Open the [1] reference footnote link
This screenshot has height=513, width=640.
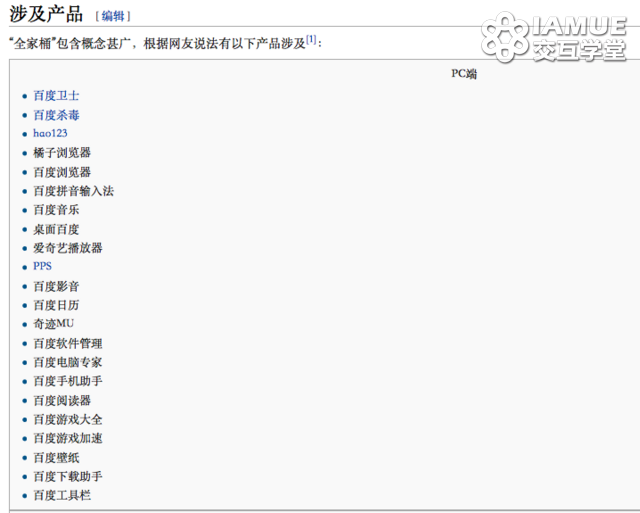point(311,40)
